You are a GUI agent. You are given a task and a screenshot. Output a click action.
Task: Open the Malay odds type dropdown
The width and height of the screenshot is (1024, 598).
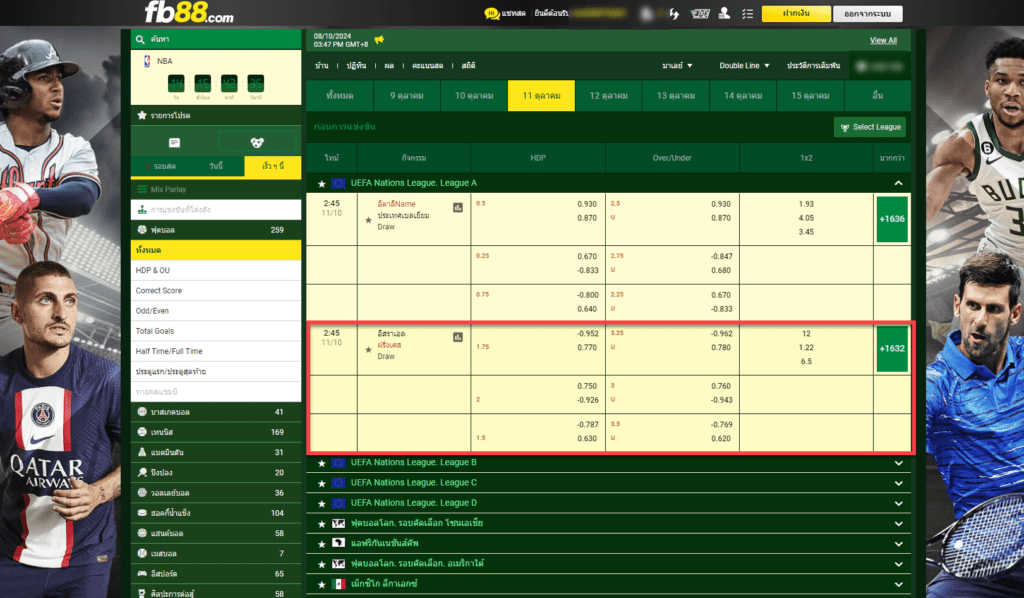pos(677,65)
